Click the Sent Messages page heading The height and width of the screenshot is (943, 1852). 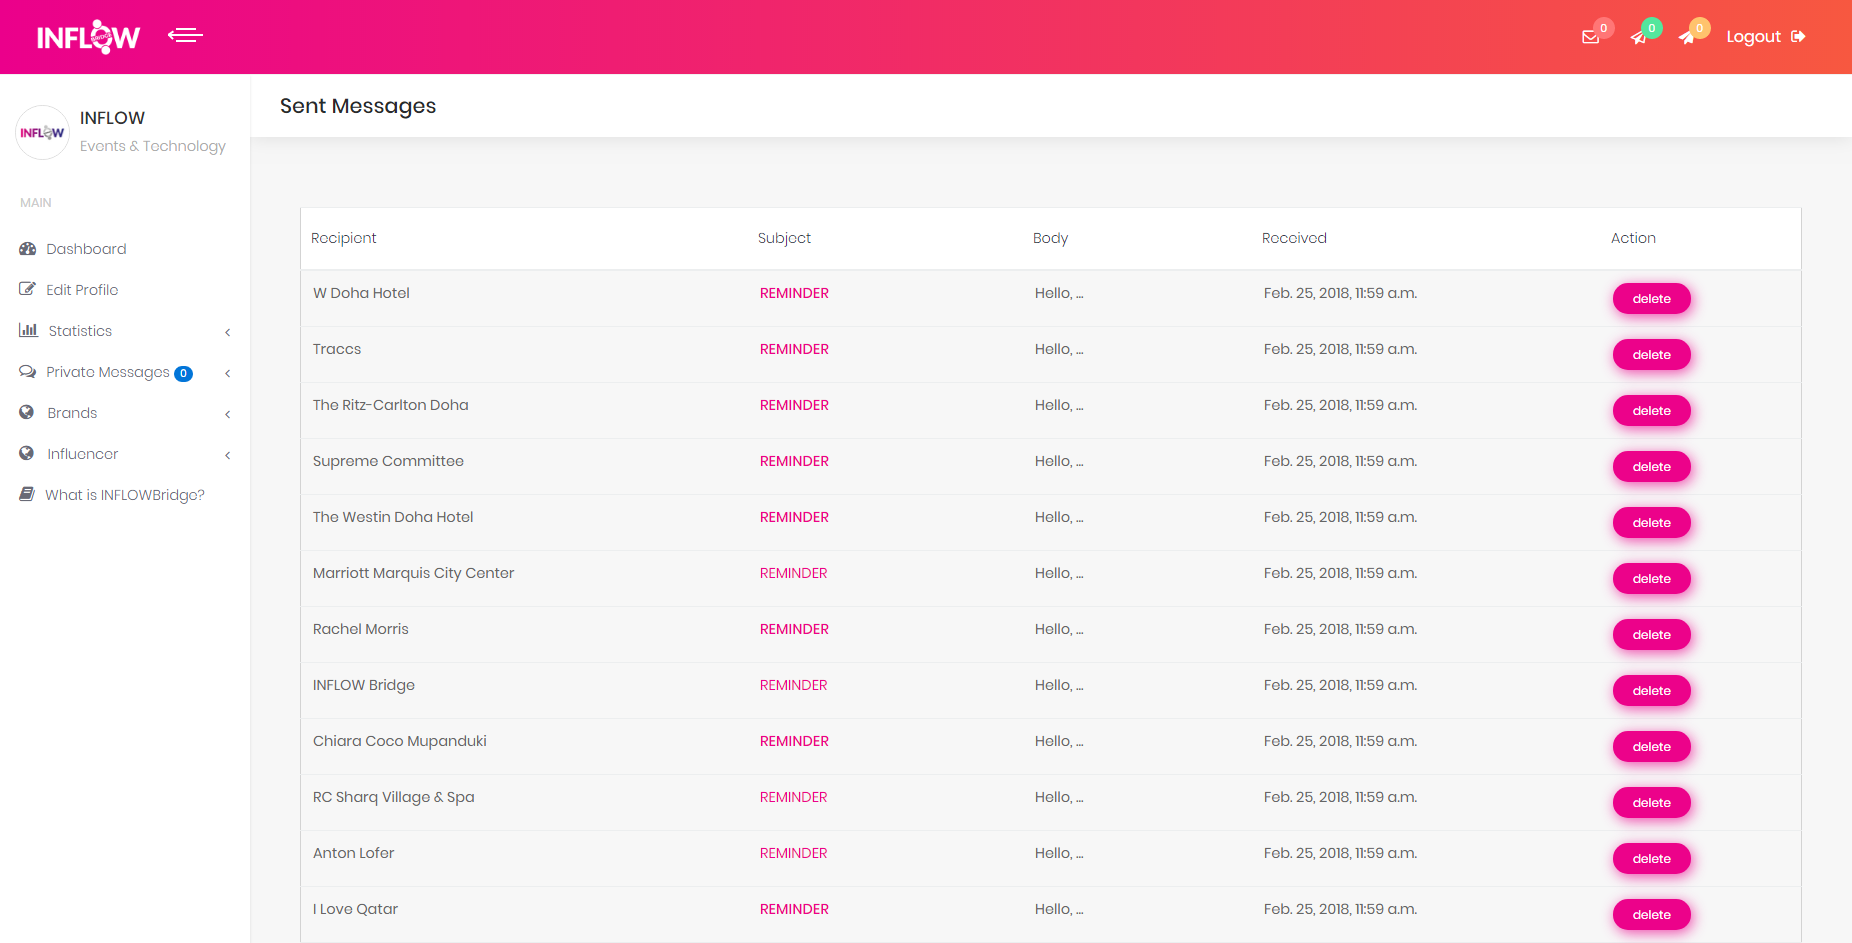[x=358, y=106]
